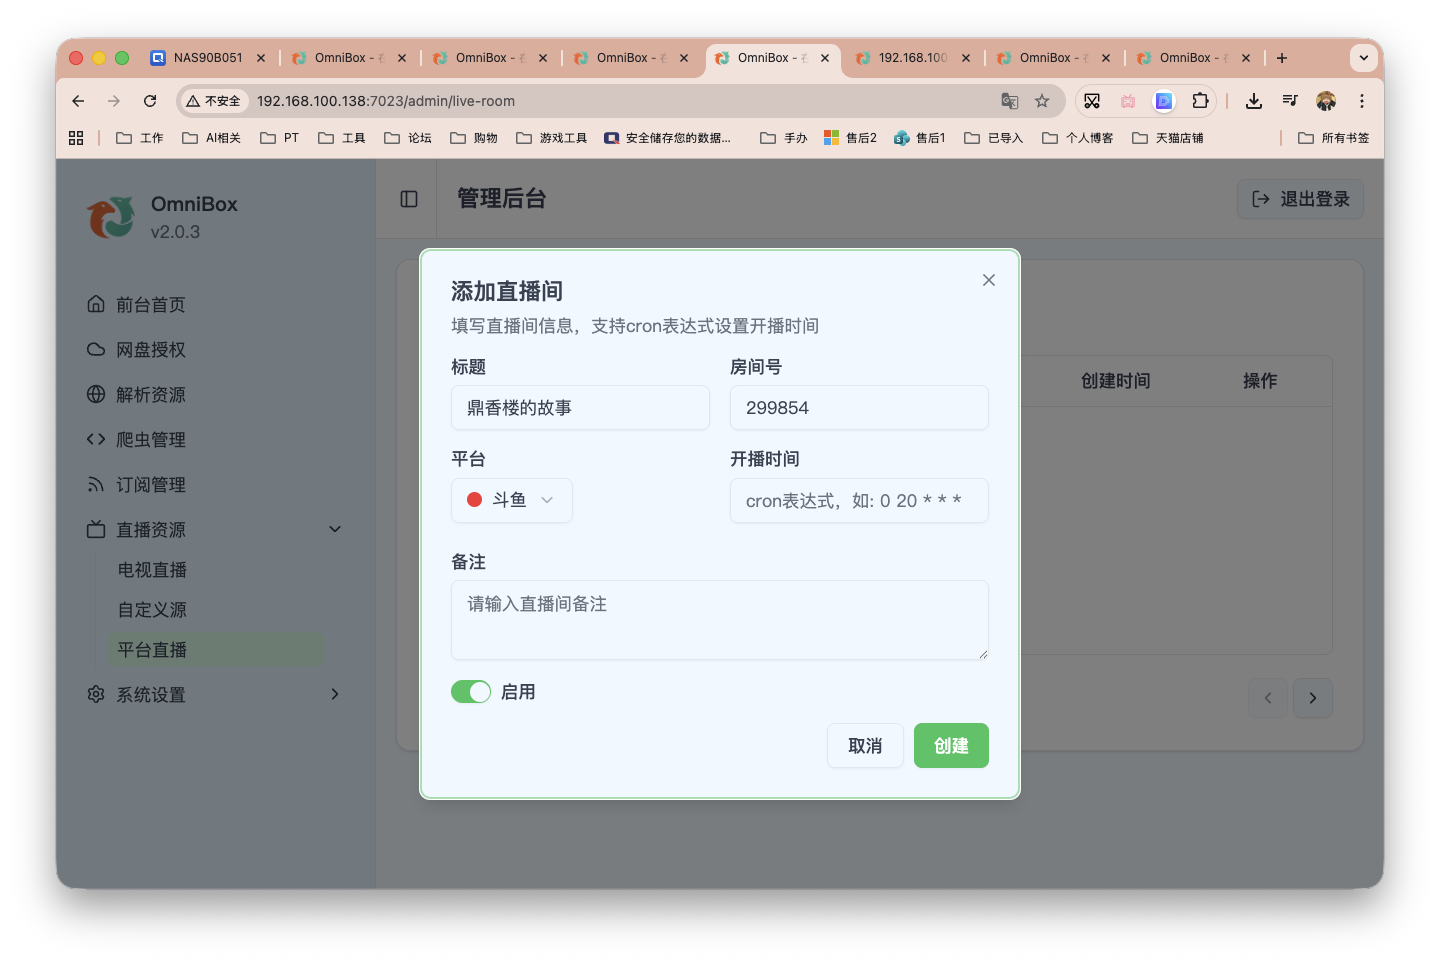Click the sidebar collapse panel icon

pyautogui.click(x=407, y=199)
